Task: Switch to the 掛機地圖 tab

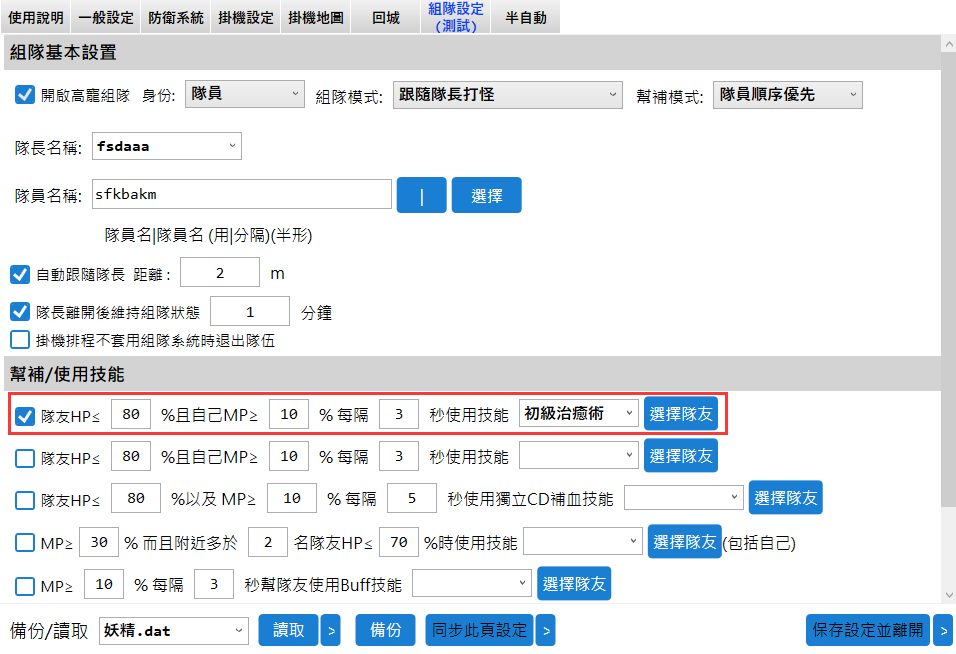Action: (x=314, y=17)
